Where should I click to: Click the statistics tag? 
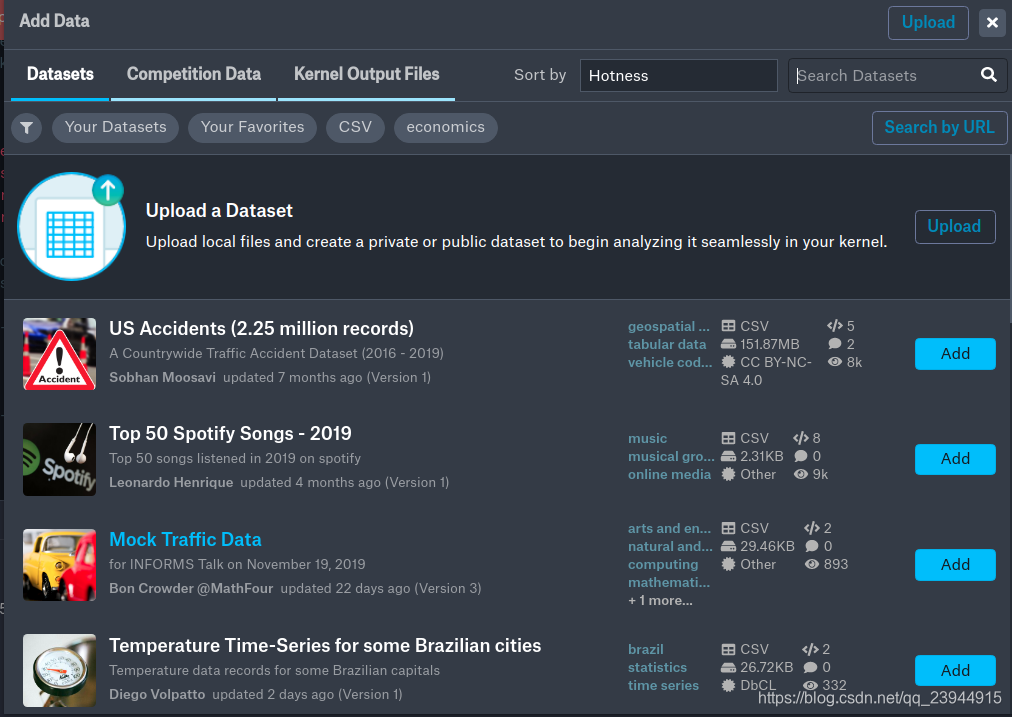[657, 667]
